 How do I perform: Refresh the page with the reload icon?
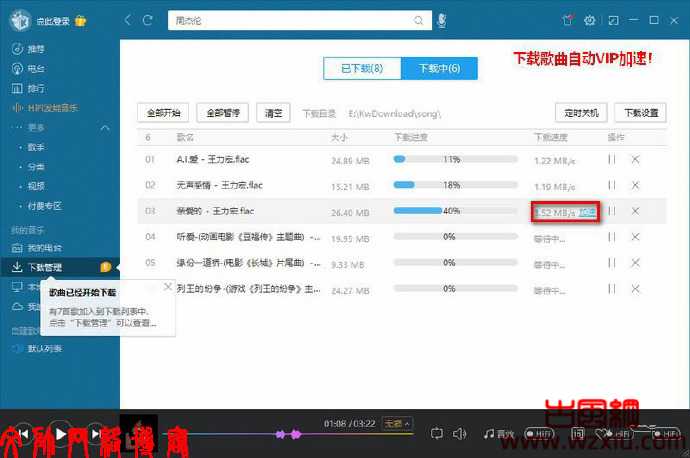tap(148, 20)
